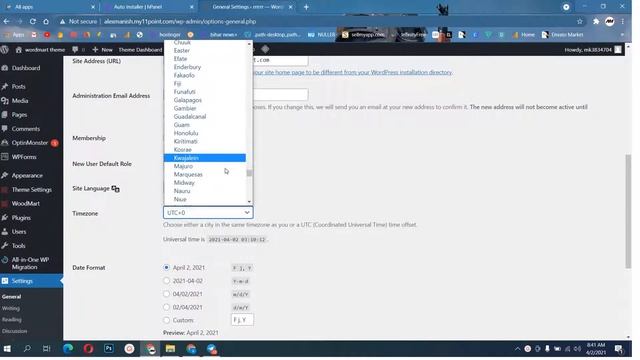
Task: Open the Howdy user account menu
Action: click(x=593, y=49)
